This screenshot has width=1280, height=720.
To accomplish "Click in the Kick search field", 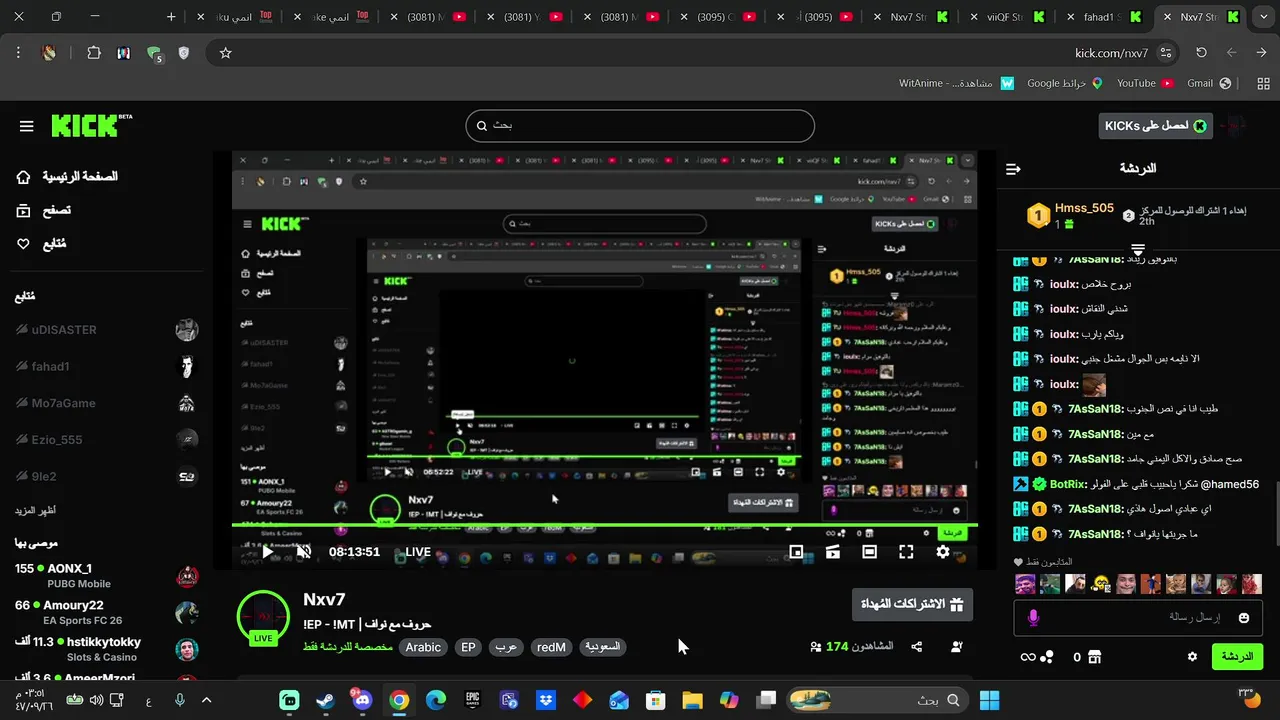I will pyautogui.click(x=640, y=126).
